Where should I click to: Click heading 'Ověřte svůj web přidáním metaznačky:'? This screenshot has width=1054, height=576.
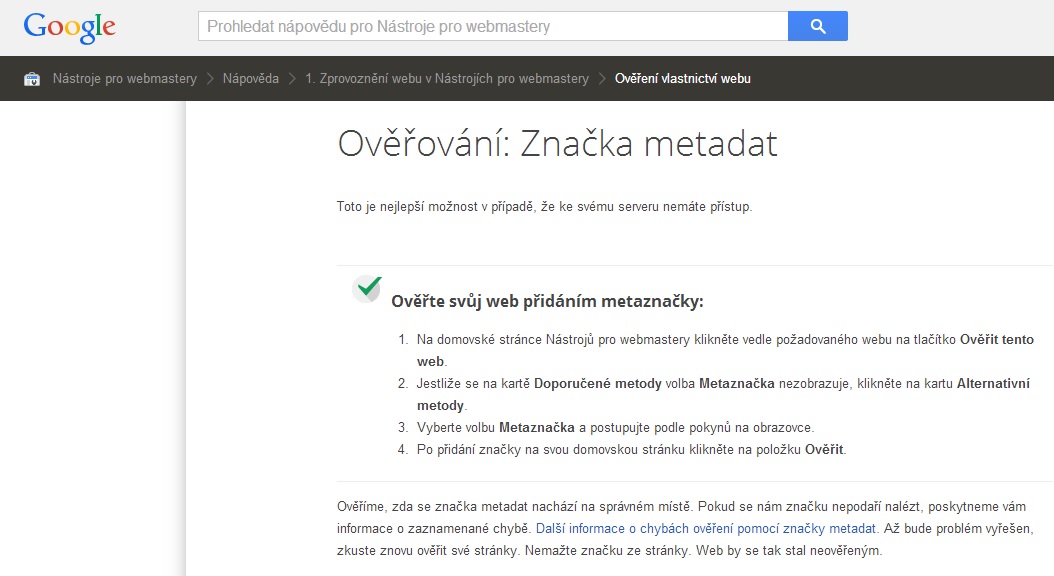(x=547, y=301)
